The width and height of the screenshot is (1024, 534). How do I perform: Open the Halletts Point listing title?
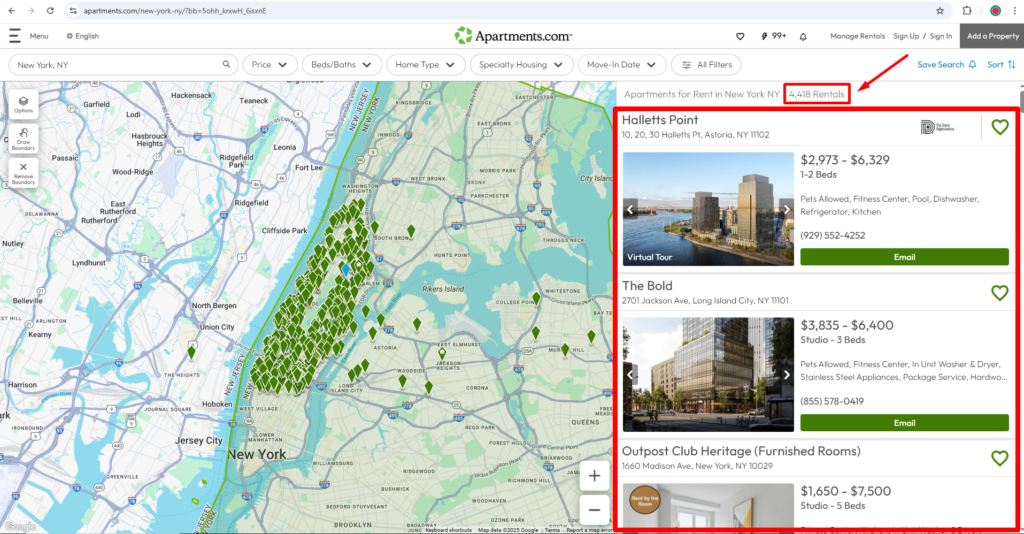(x=660, y=120)
